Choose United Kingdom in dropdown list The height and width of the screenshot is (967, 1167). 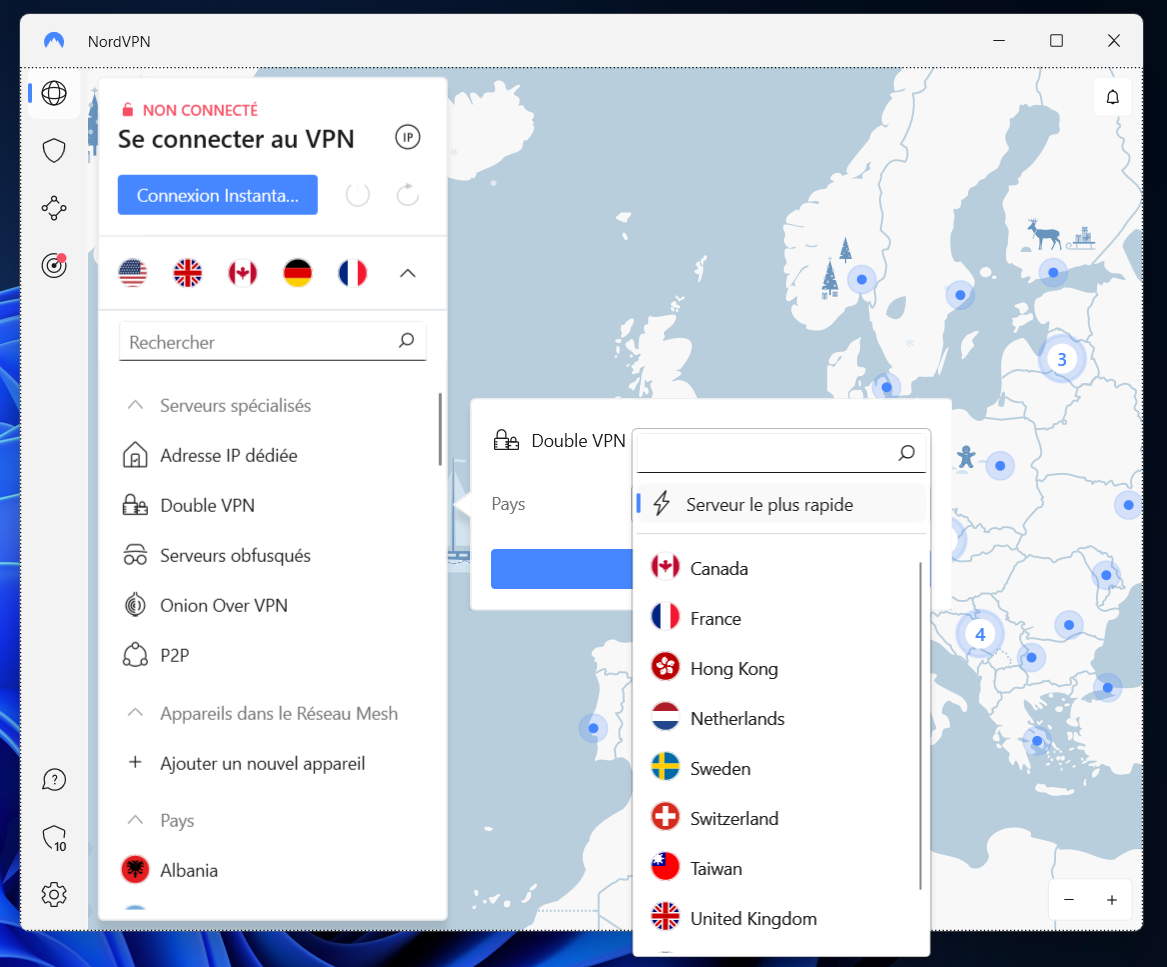pyautogui.click(x=781, y=917)
